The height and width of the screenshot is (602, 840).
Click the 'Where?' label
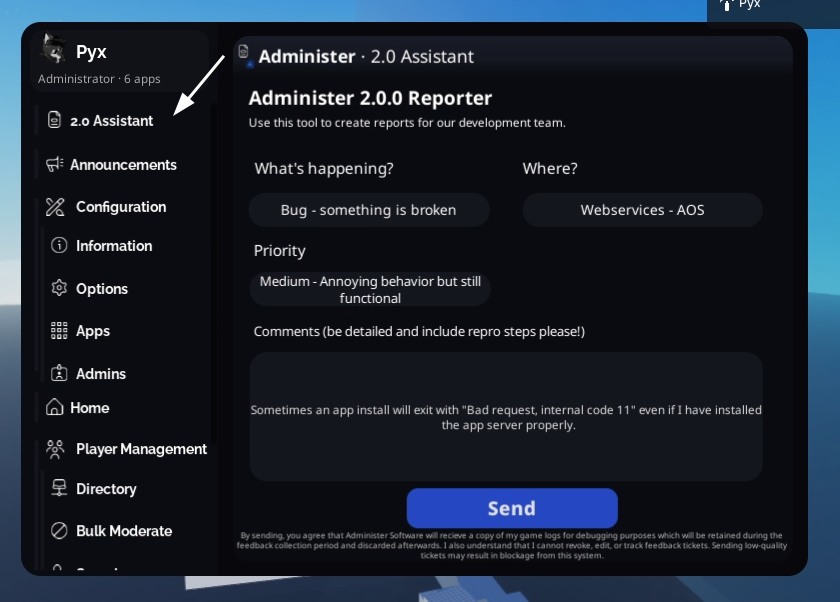tap(550, 168)
